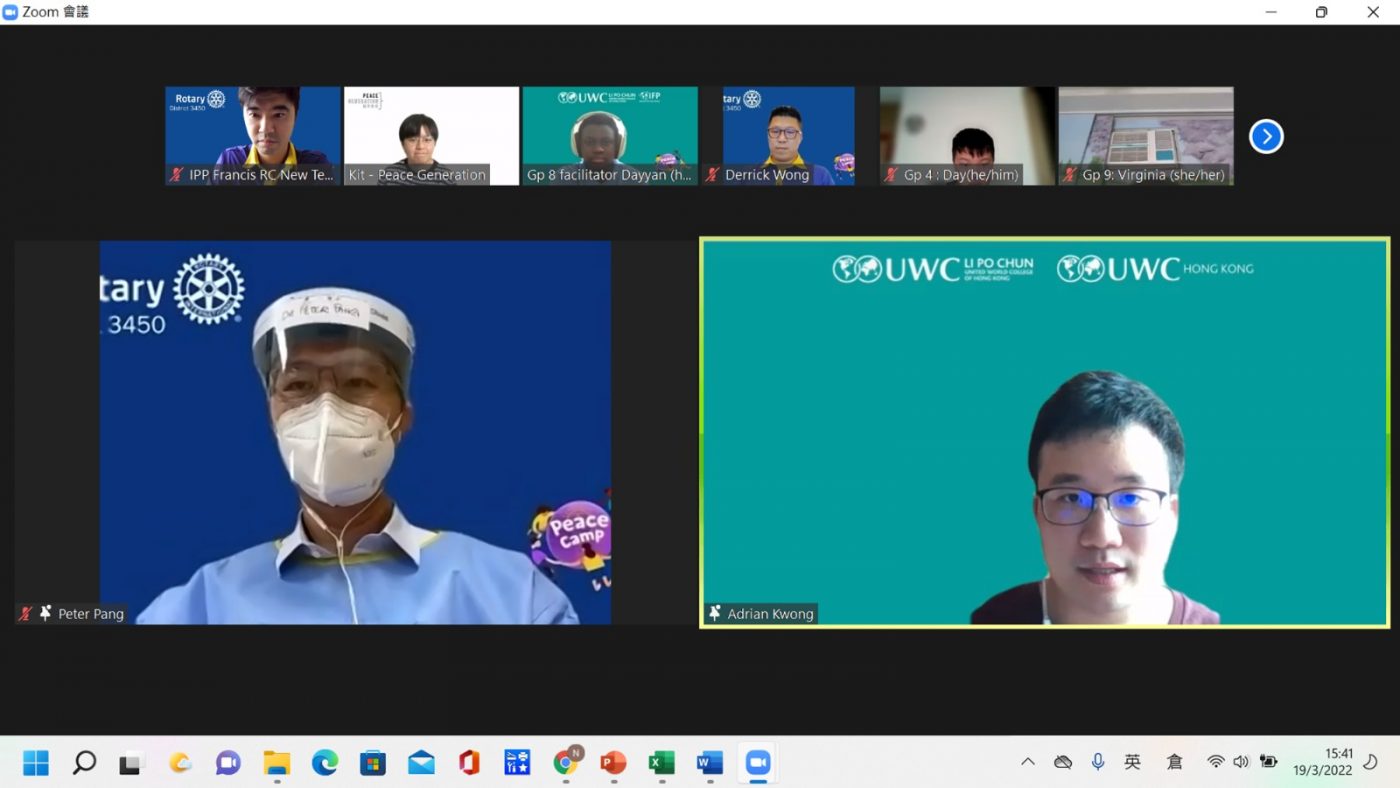Open the Weather widget icon in taskbar

click(180, 763)
